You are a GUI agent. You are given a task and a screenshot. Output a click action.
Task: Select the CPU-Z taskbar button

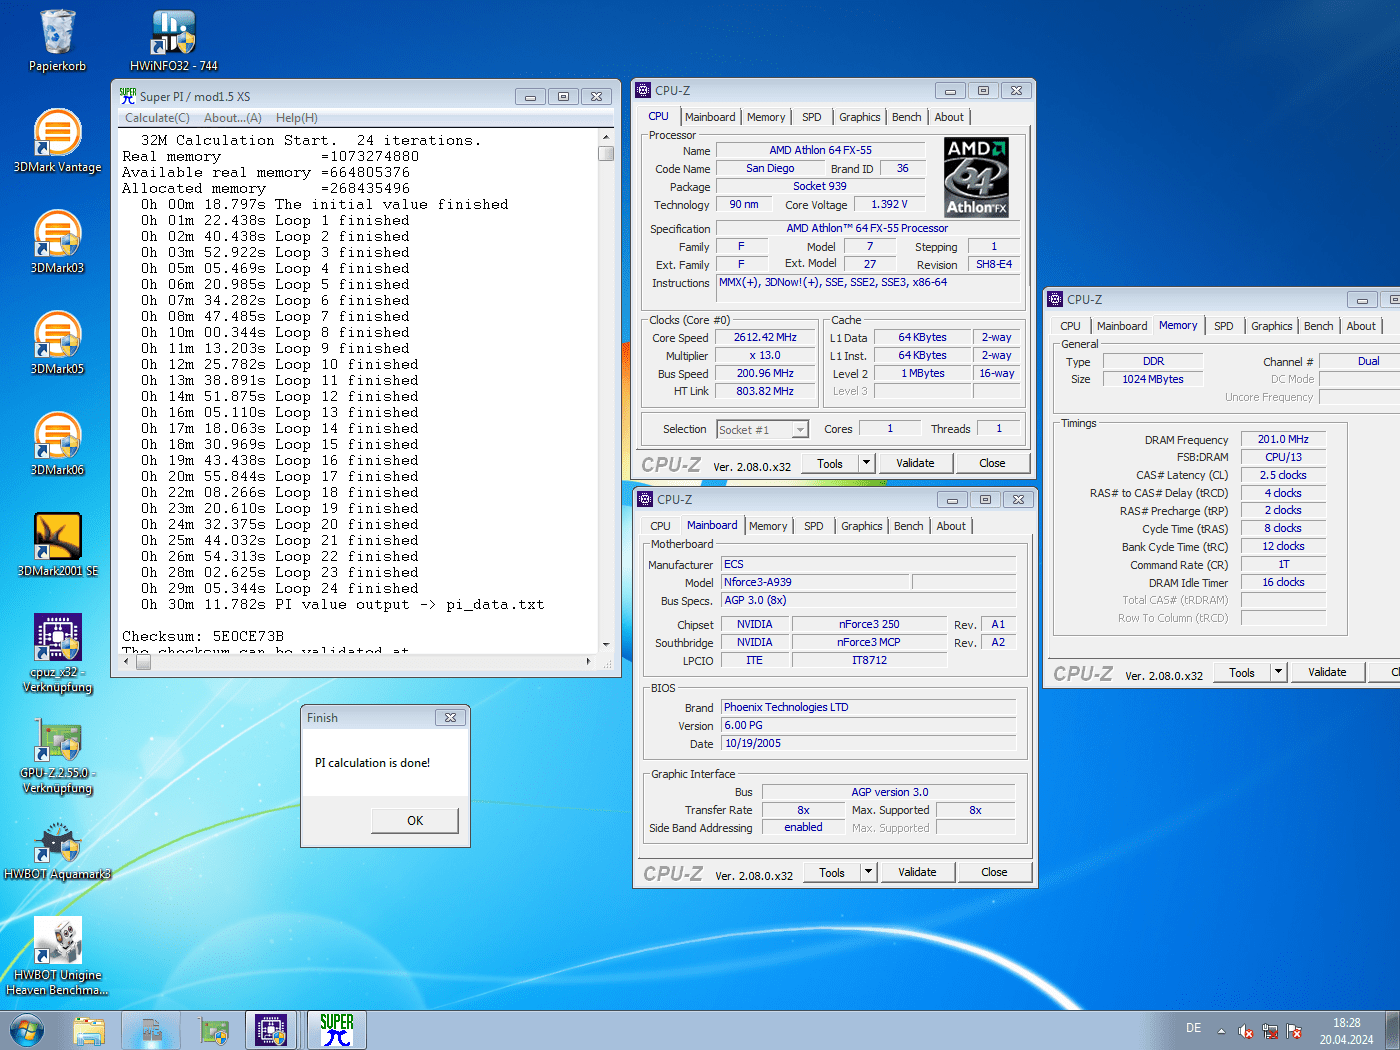point(271,1030)
